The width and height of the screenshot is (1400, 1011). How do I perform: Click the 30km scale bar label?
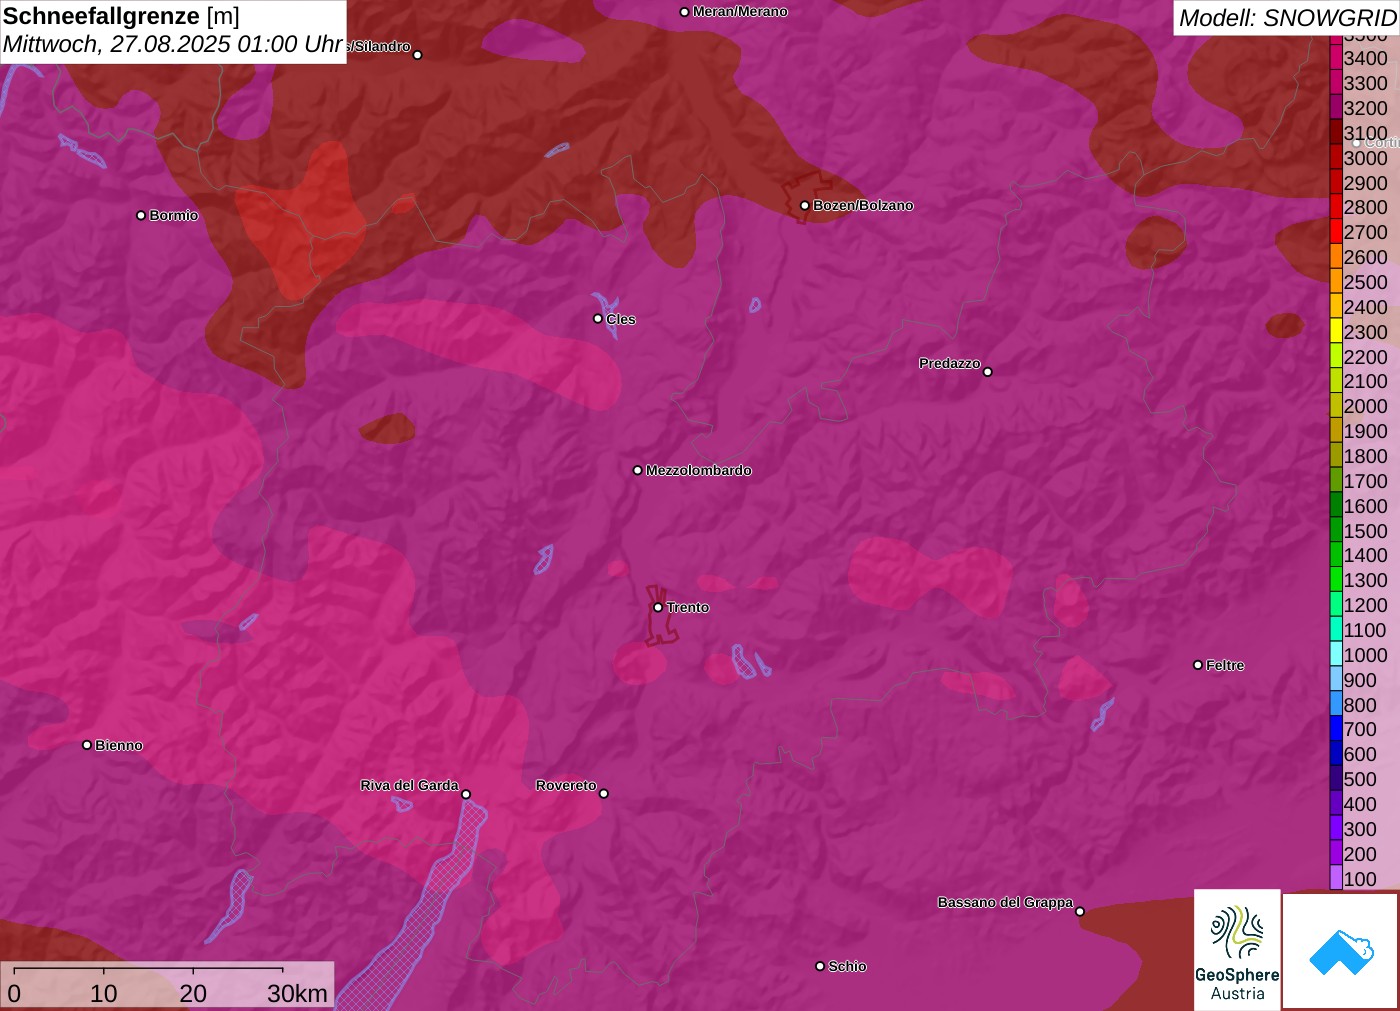tap(297, 993)
